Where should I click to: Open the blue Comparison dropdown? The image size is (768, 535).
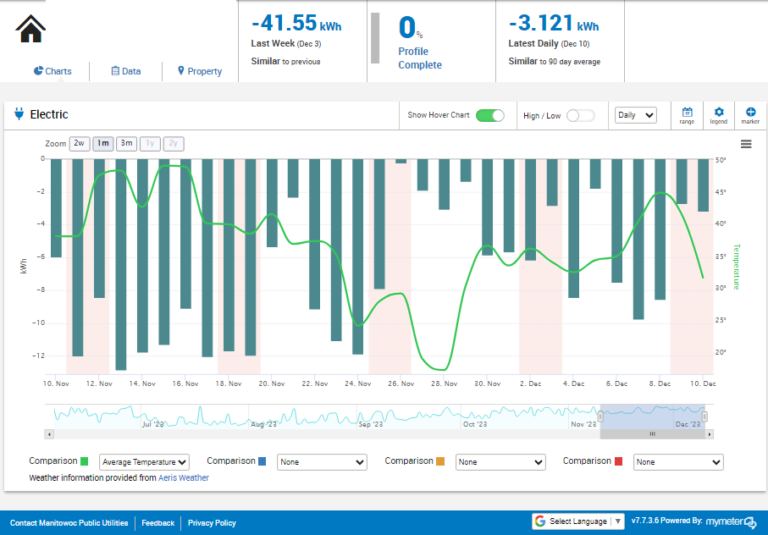pos(322,462)
